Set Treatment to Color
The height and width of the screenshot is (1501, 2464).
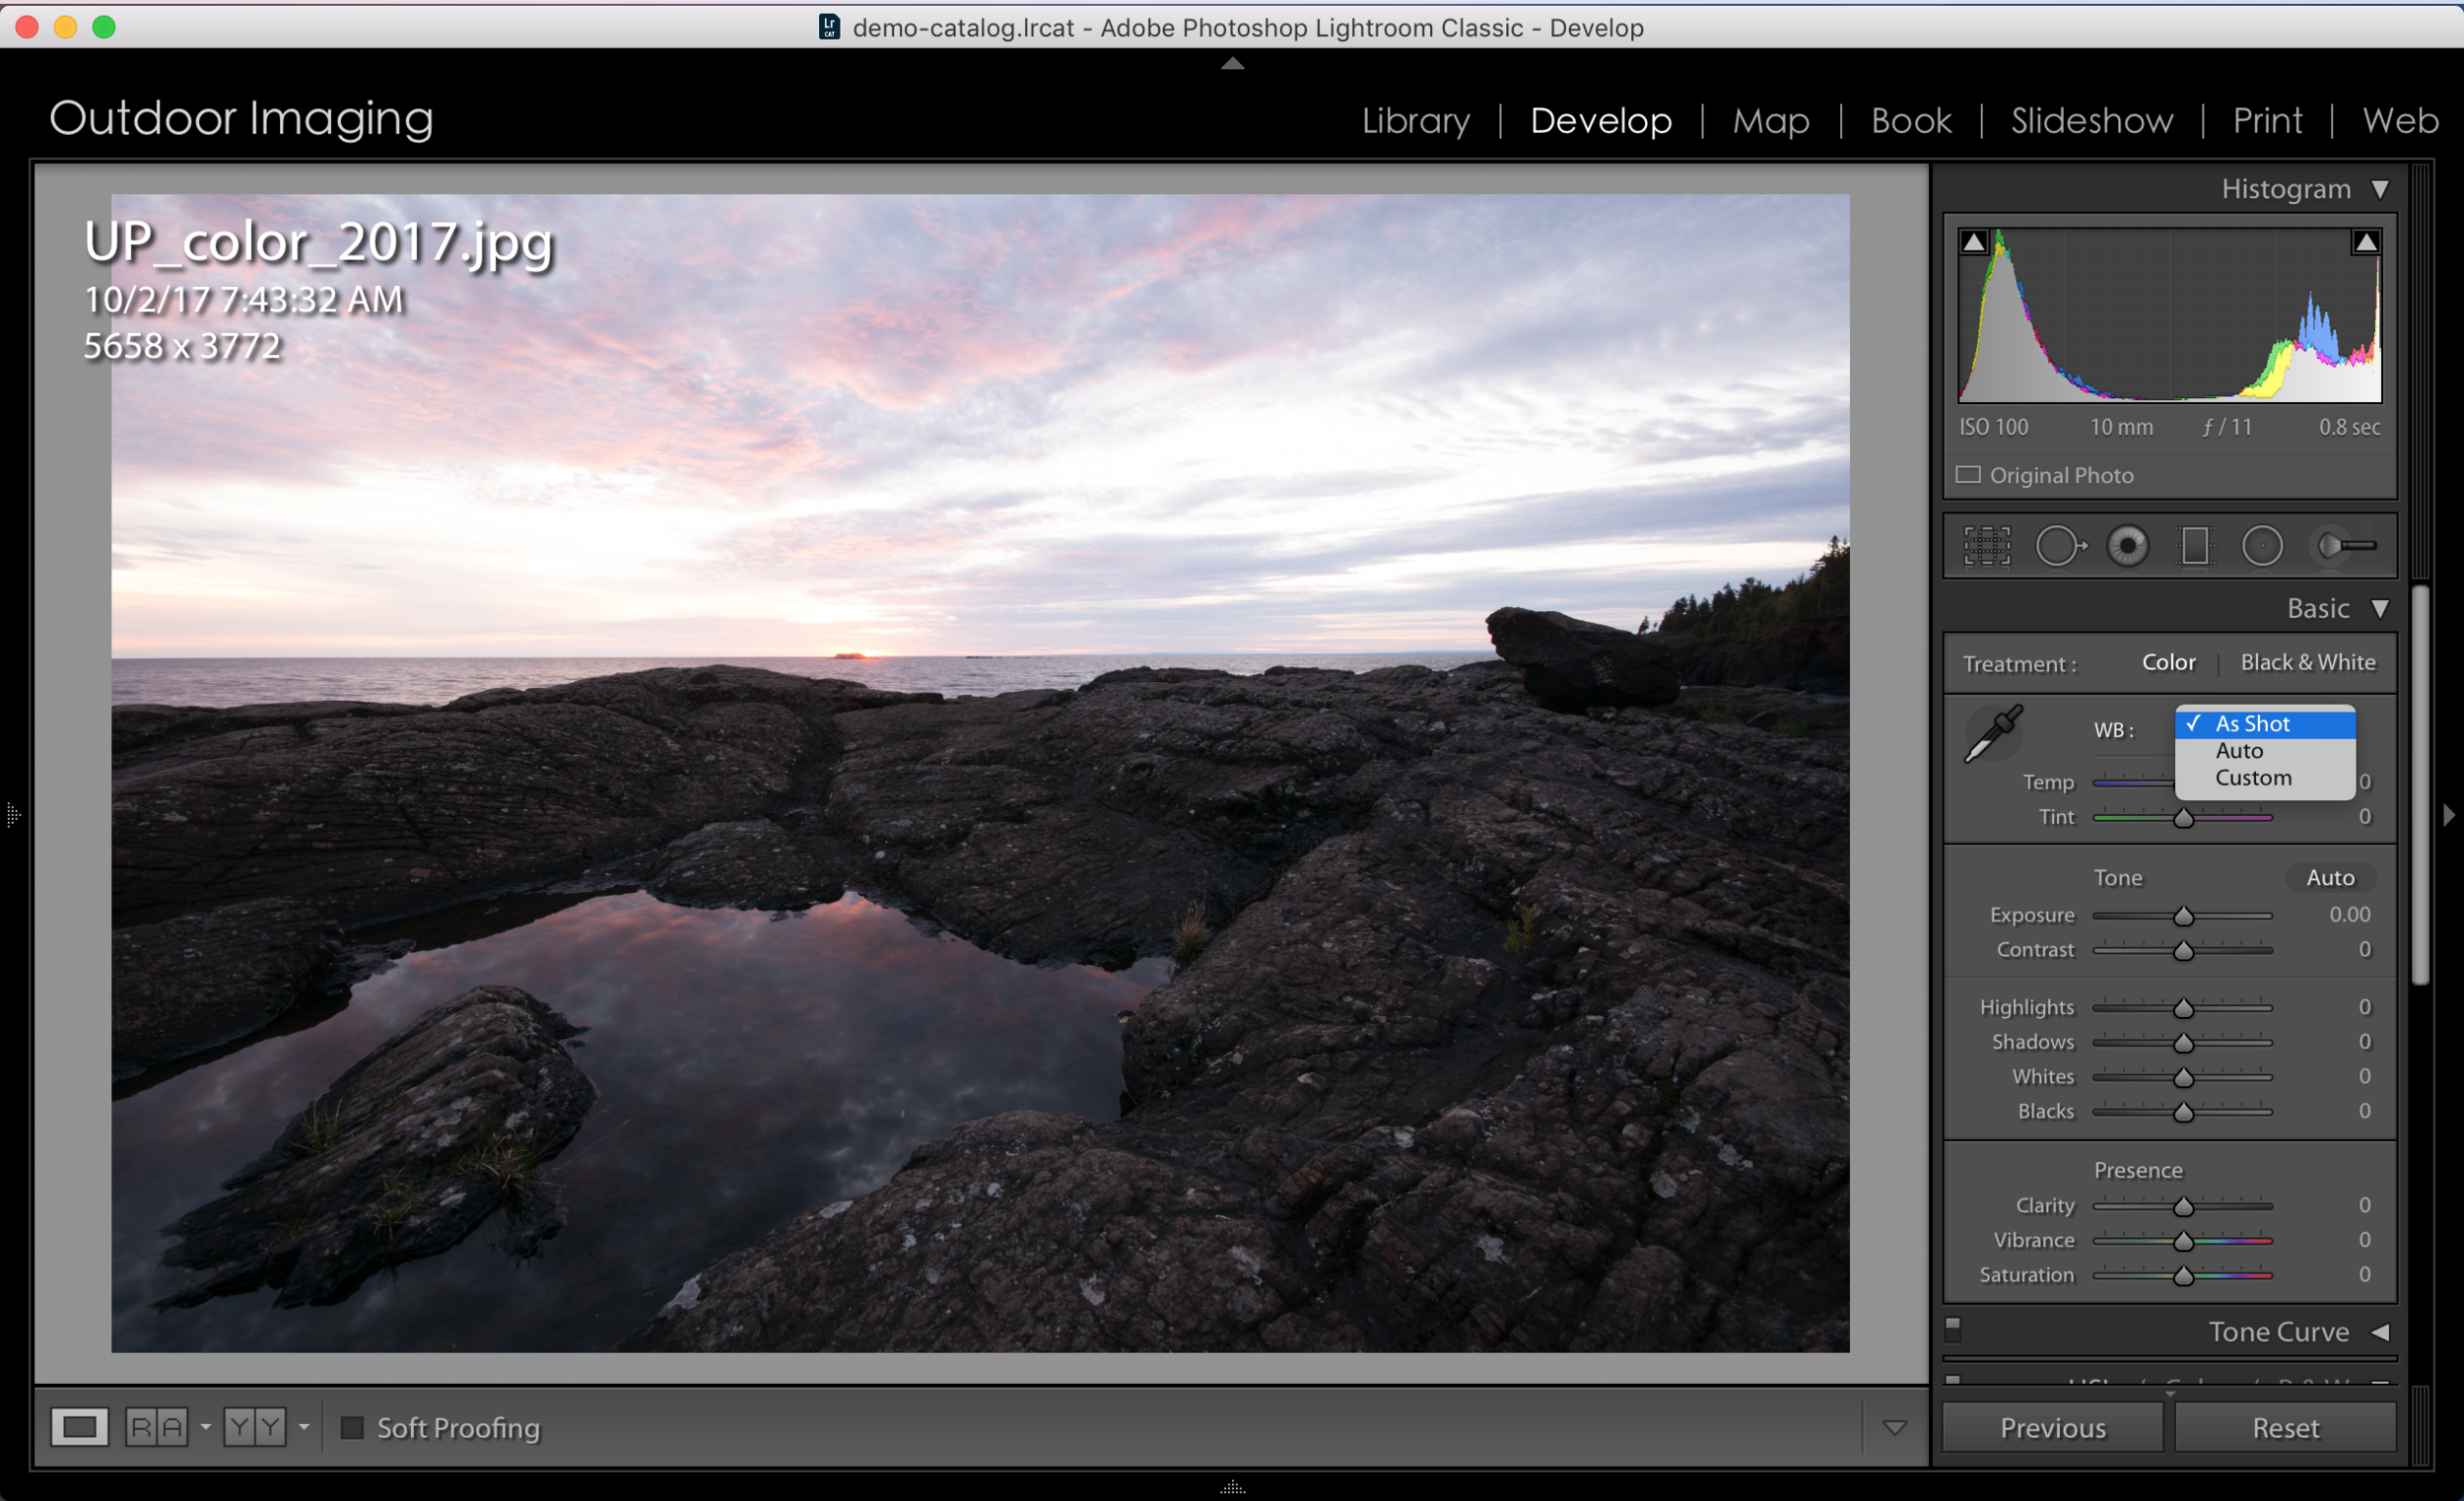pyautogui.click(x=2168, y=662)
